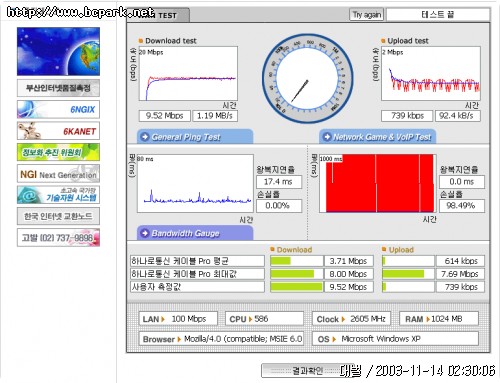
Task: Click the green 정보화 추진 위원회 banner
Action: point(58,152)
